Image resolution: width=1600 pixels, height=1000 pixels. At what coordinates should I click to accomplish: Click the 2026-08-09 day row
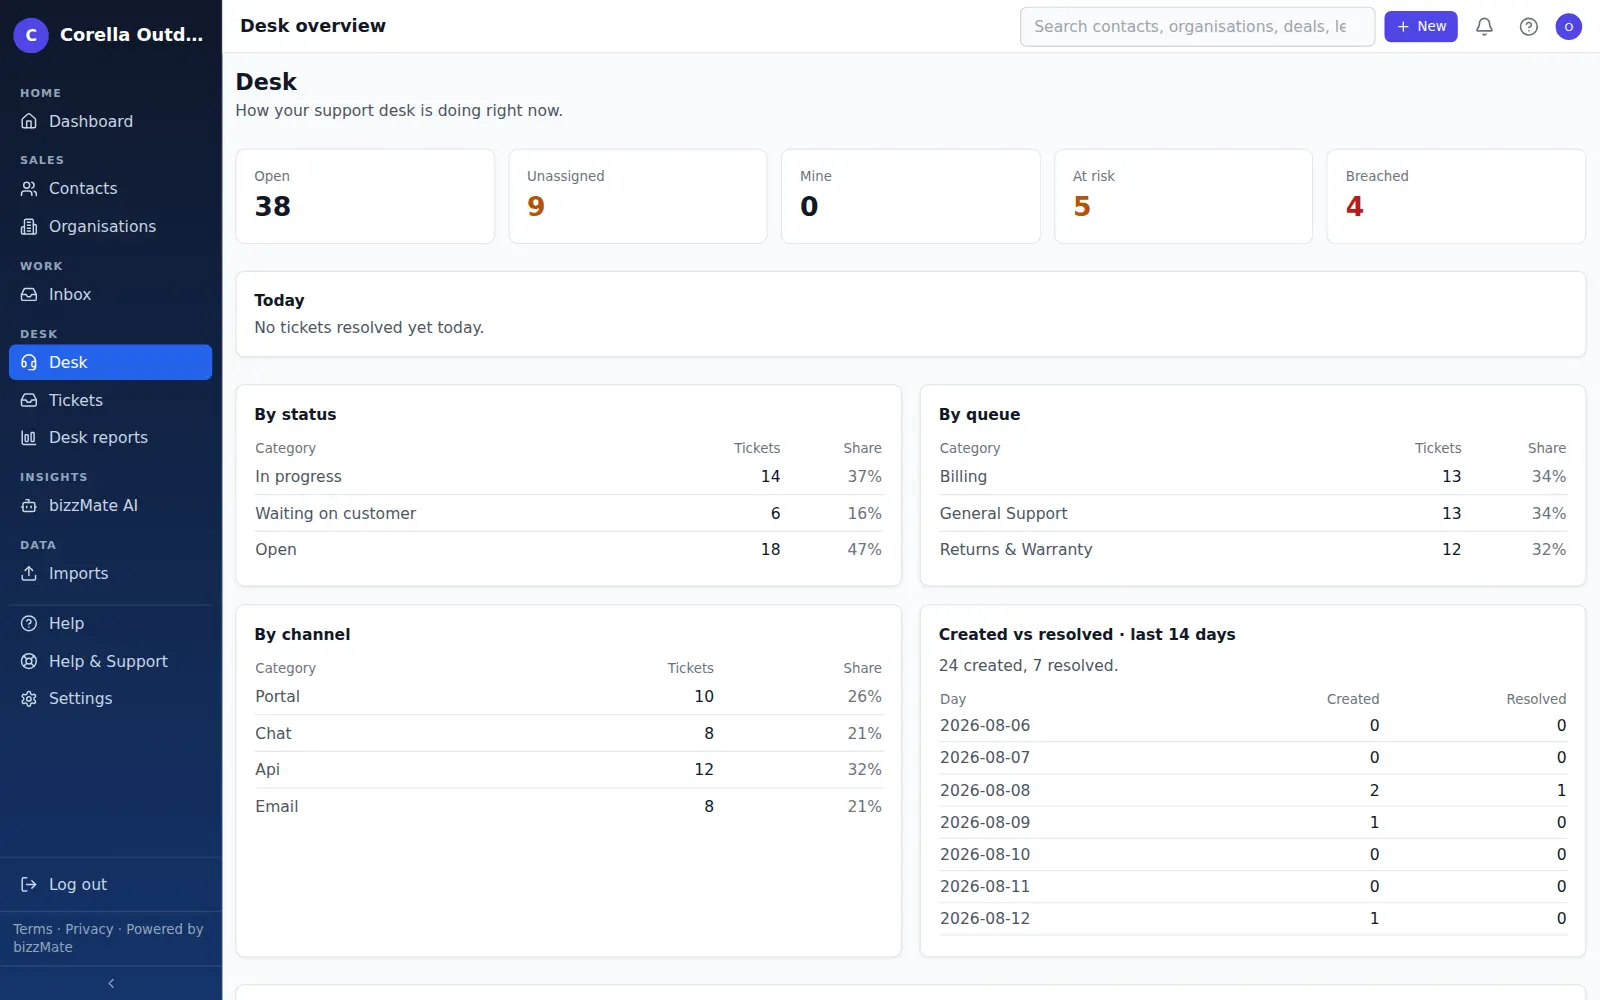[x=1252, y=822]
